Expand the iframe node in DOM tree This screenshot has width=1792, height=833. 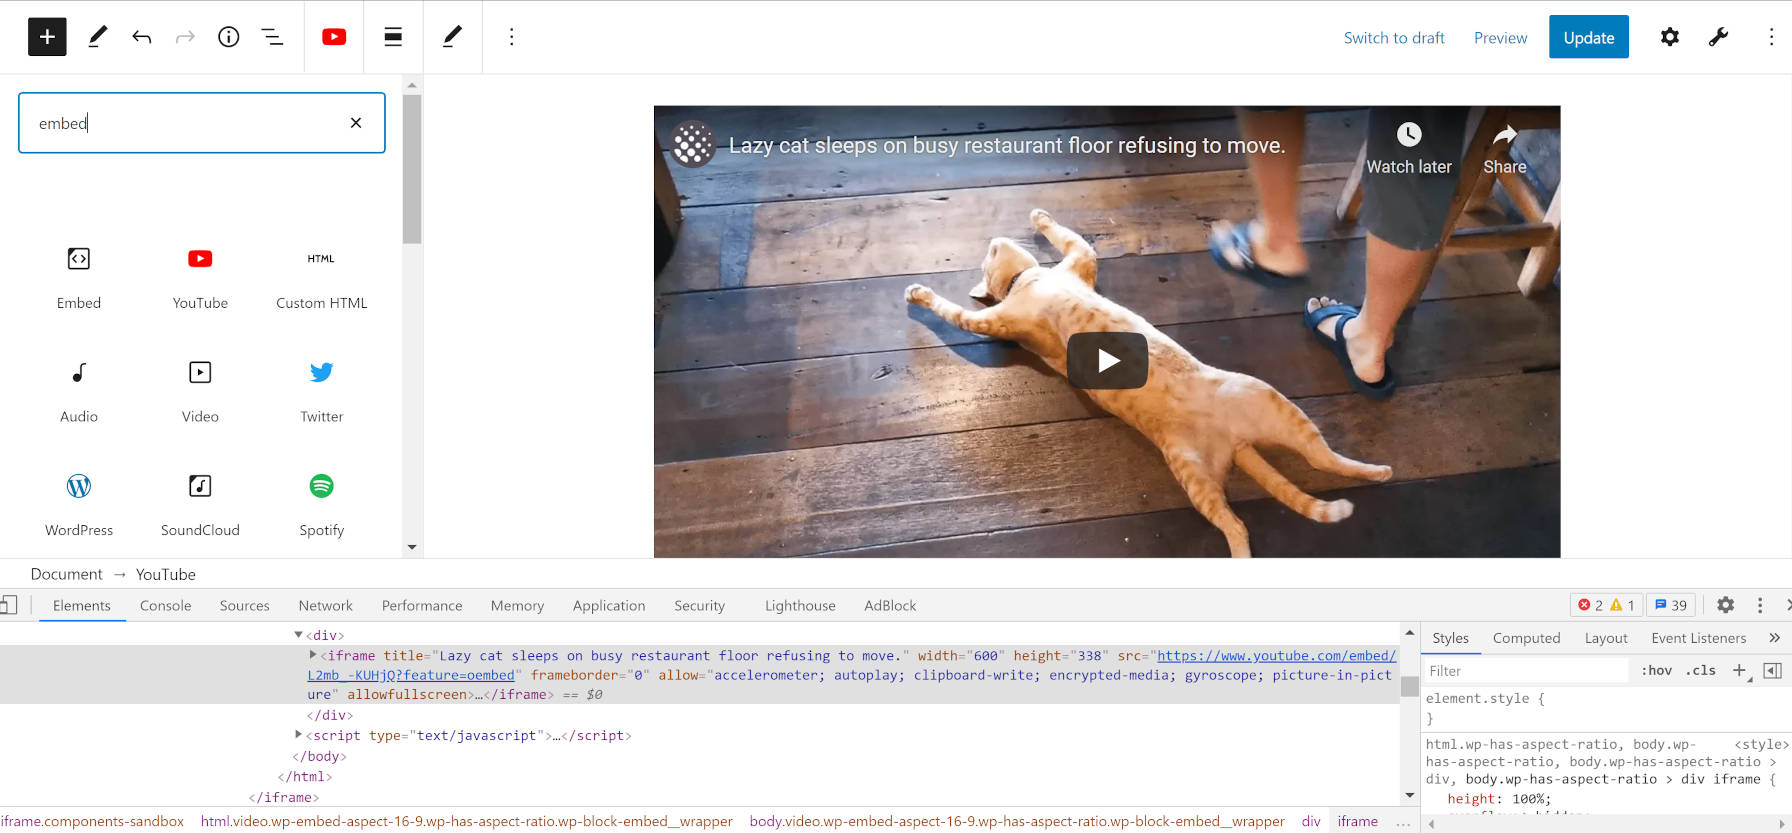[313, 655]
